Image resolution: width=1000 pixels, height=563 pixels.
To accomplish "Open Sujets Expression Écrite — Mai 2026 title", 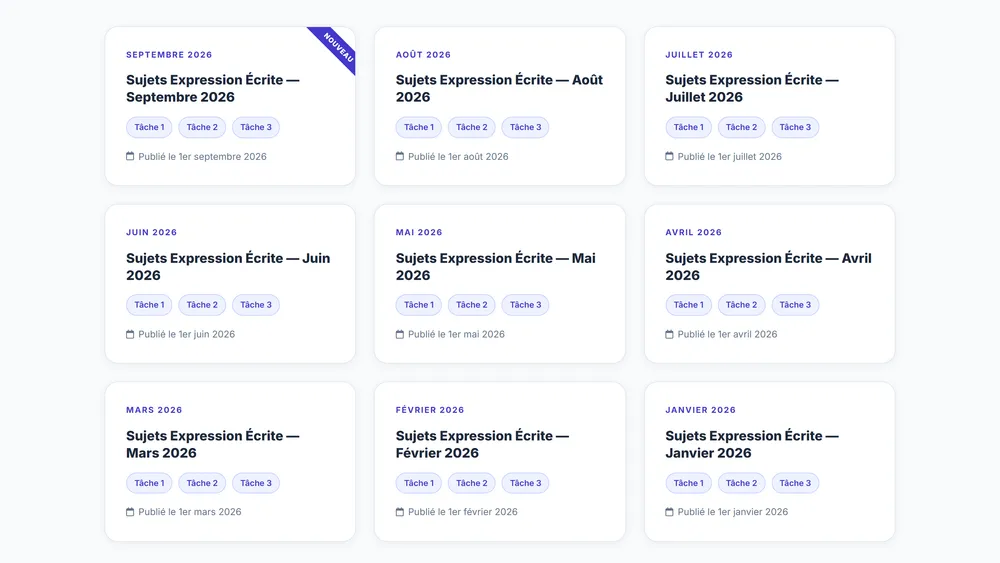I will coord(496,267).
